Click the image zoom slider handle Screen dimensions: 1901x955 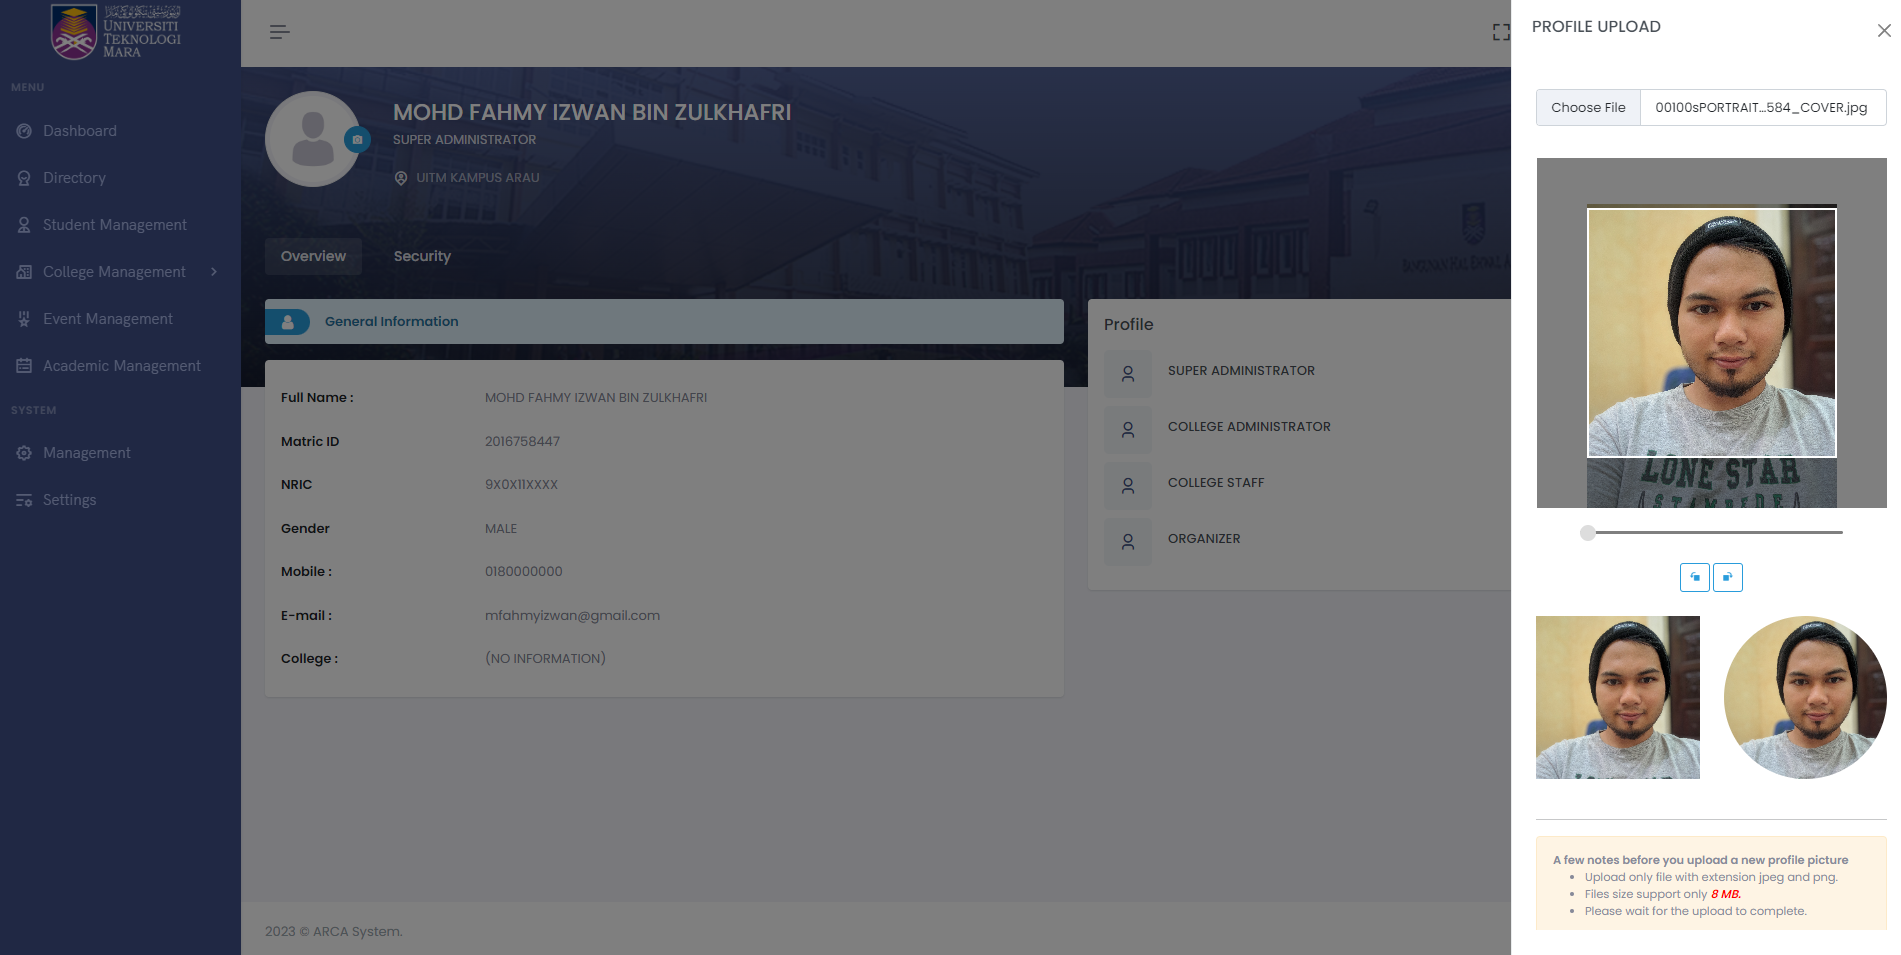[1588, 533]
